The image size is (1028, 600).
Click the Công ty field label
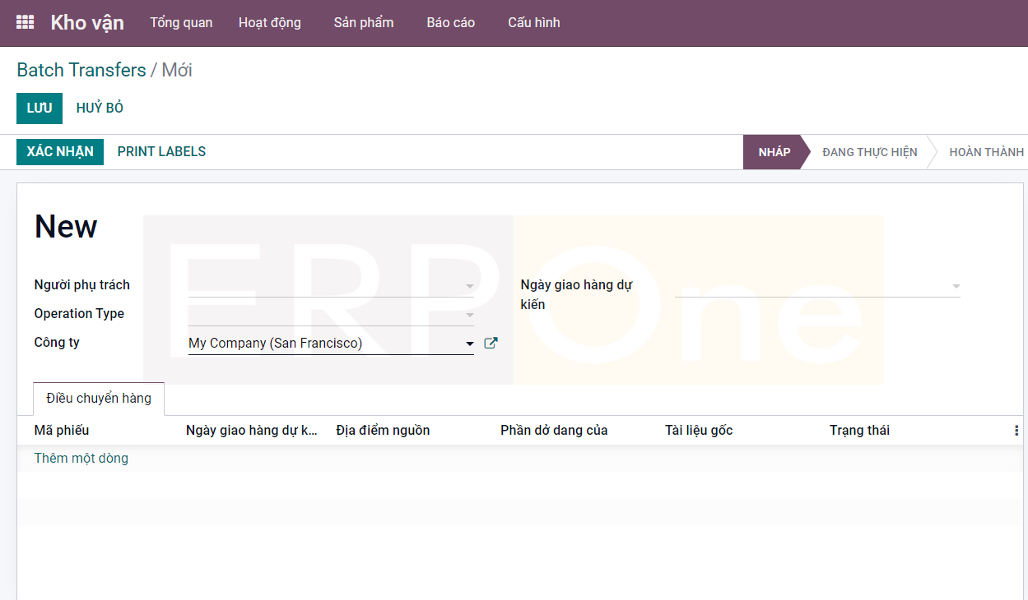(x=57, y=342)
